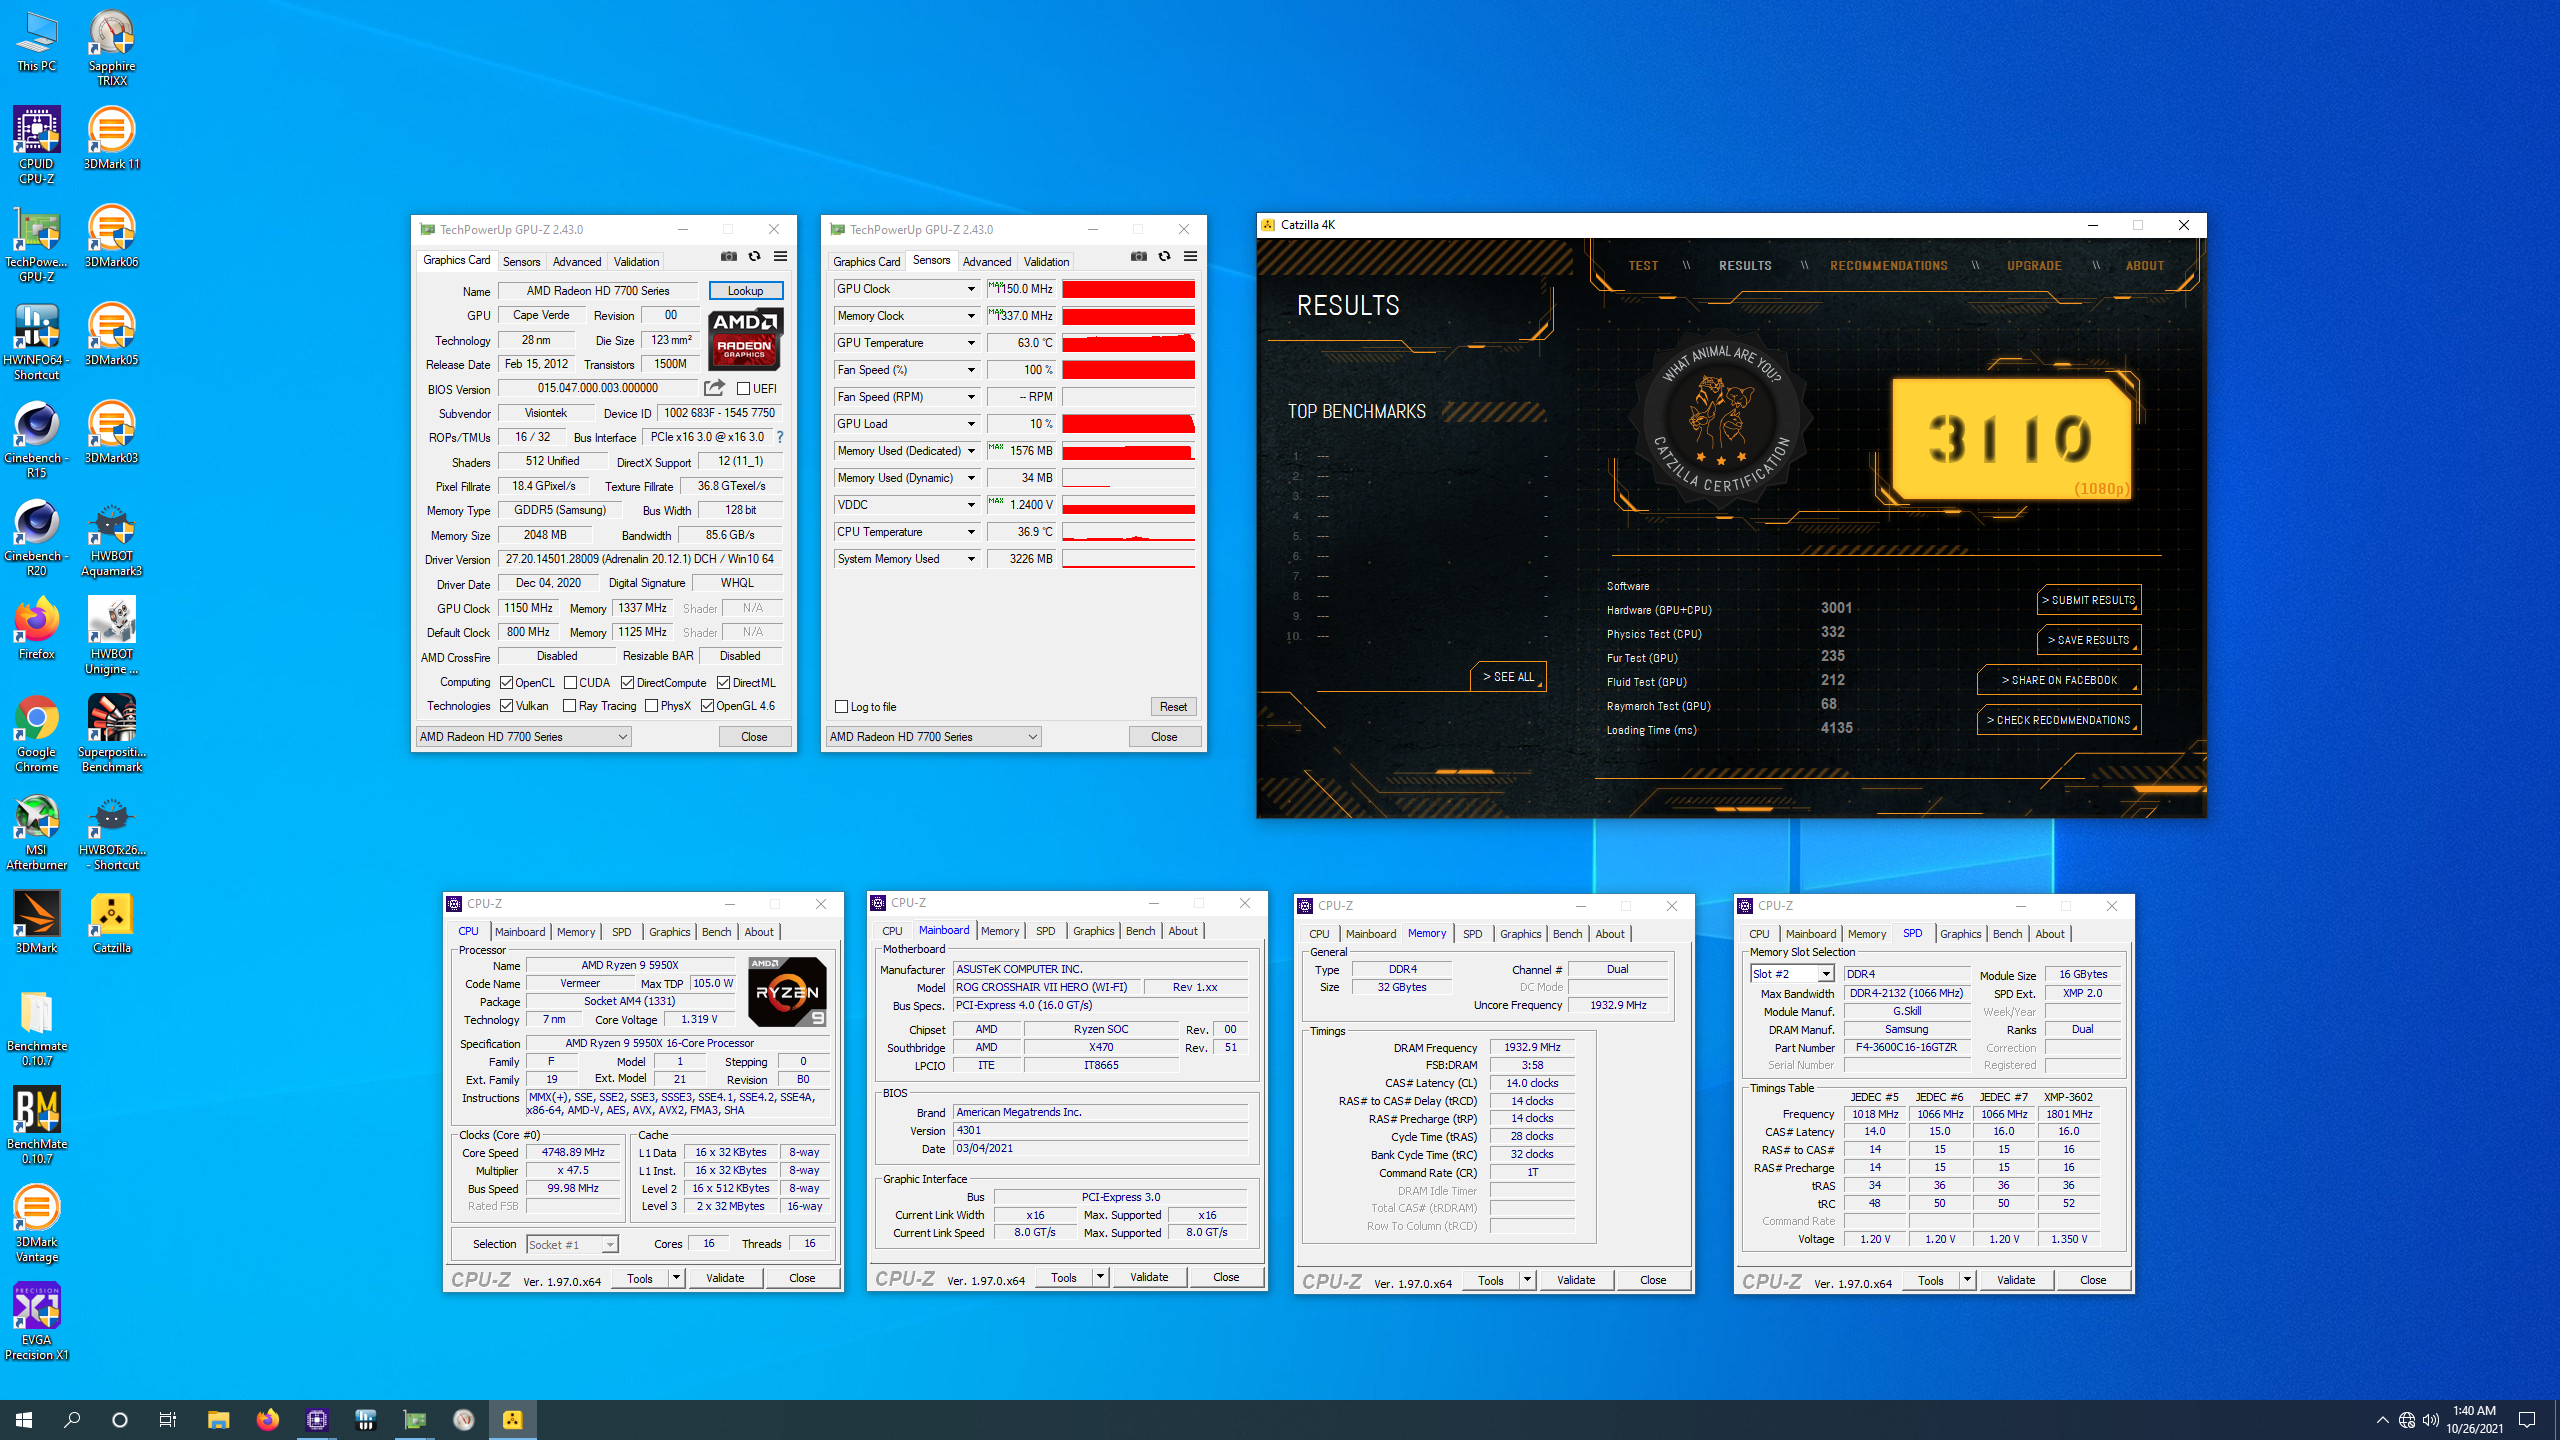
Task: Click BIOS export share icon in GPU-Z
Action: [714, 388]
